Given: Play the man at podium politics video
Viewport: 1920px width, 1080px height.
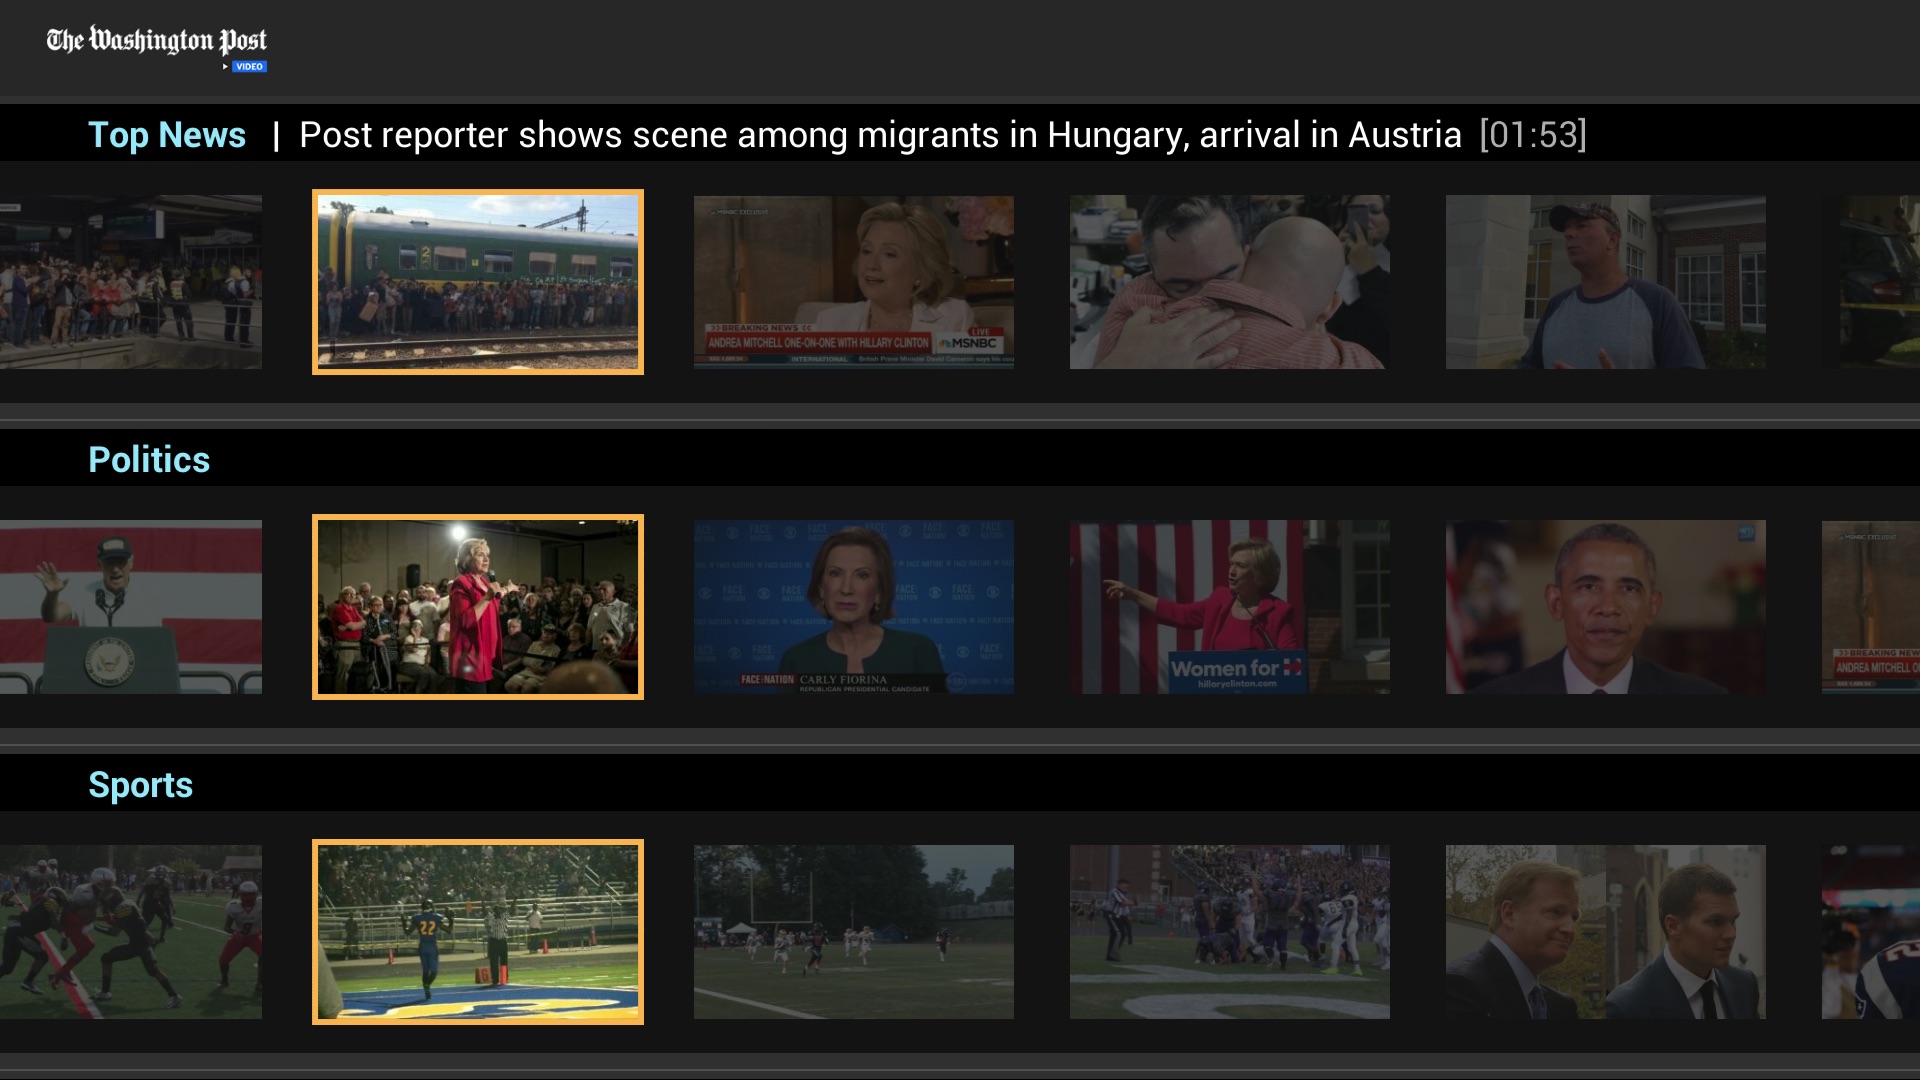Looking at the screenshot, I should pyautogui.click(x=131, y=607).
